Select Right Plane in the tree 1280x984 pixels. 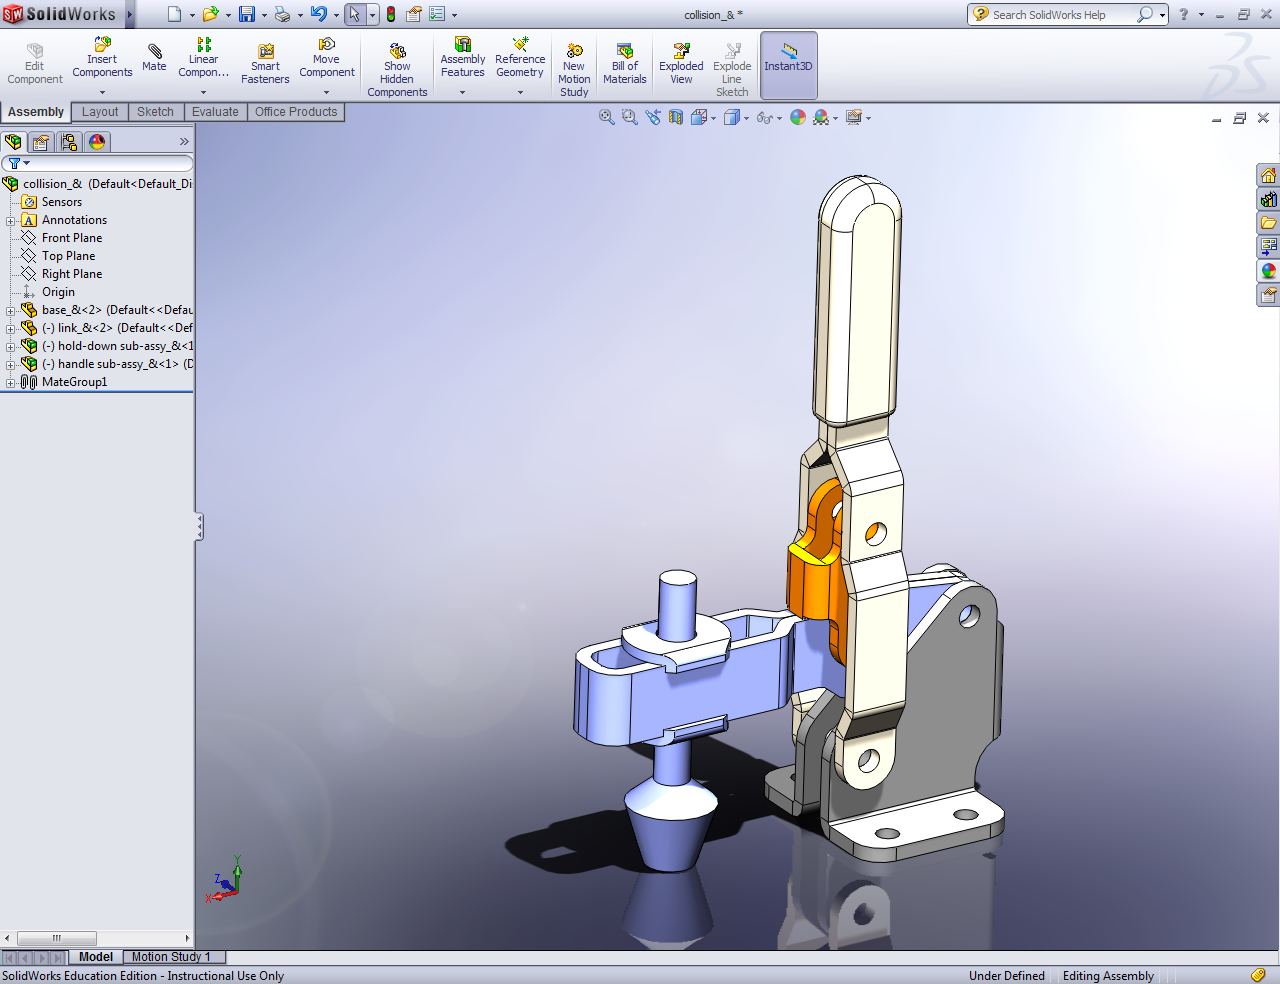[72, 274]
